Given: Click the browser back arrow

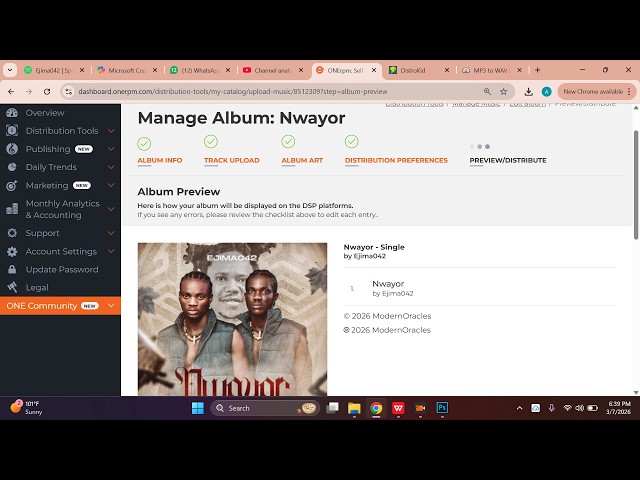Looking at the screenshot, I should (11, 92).
